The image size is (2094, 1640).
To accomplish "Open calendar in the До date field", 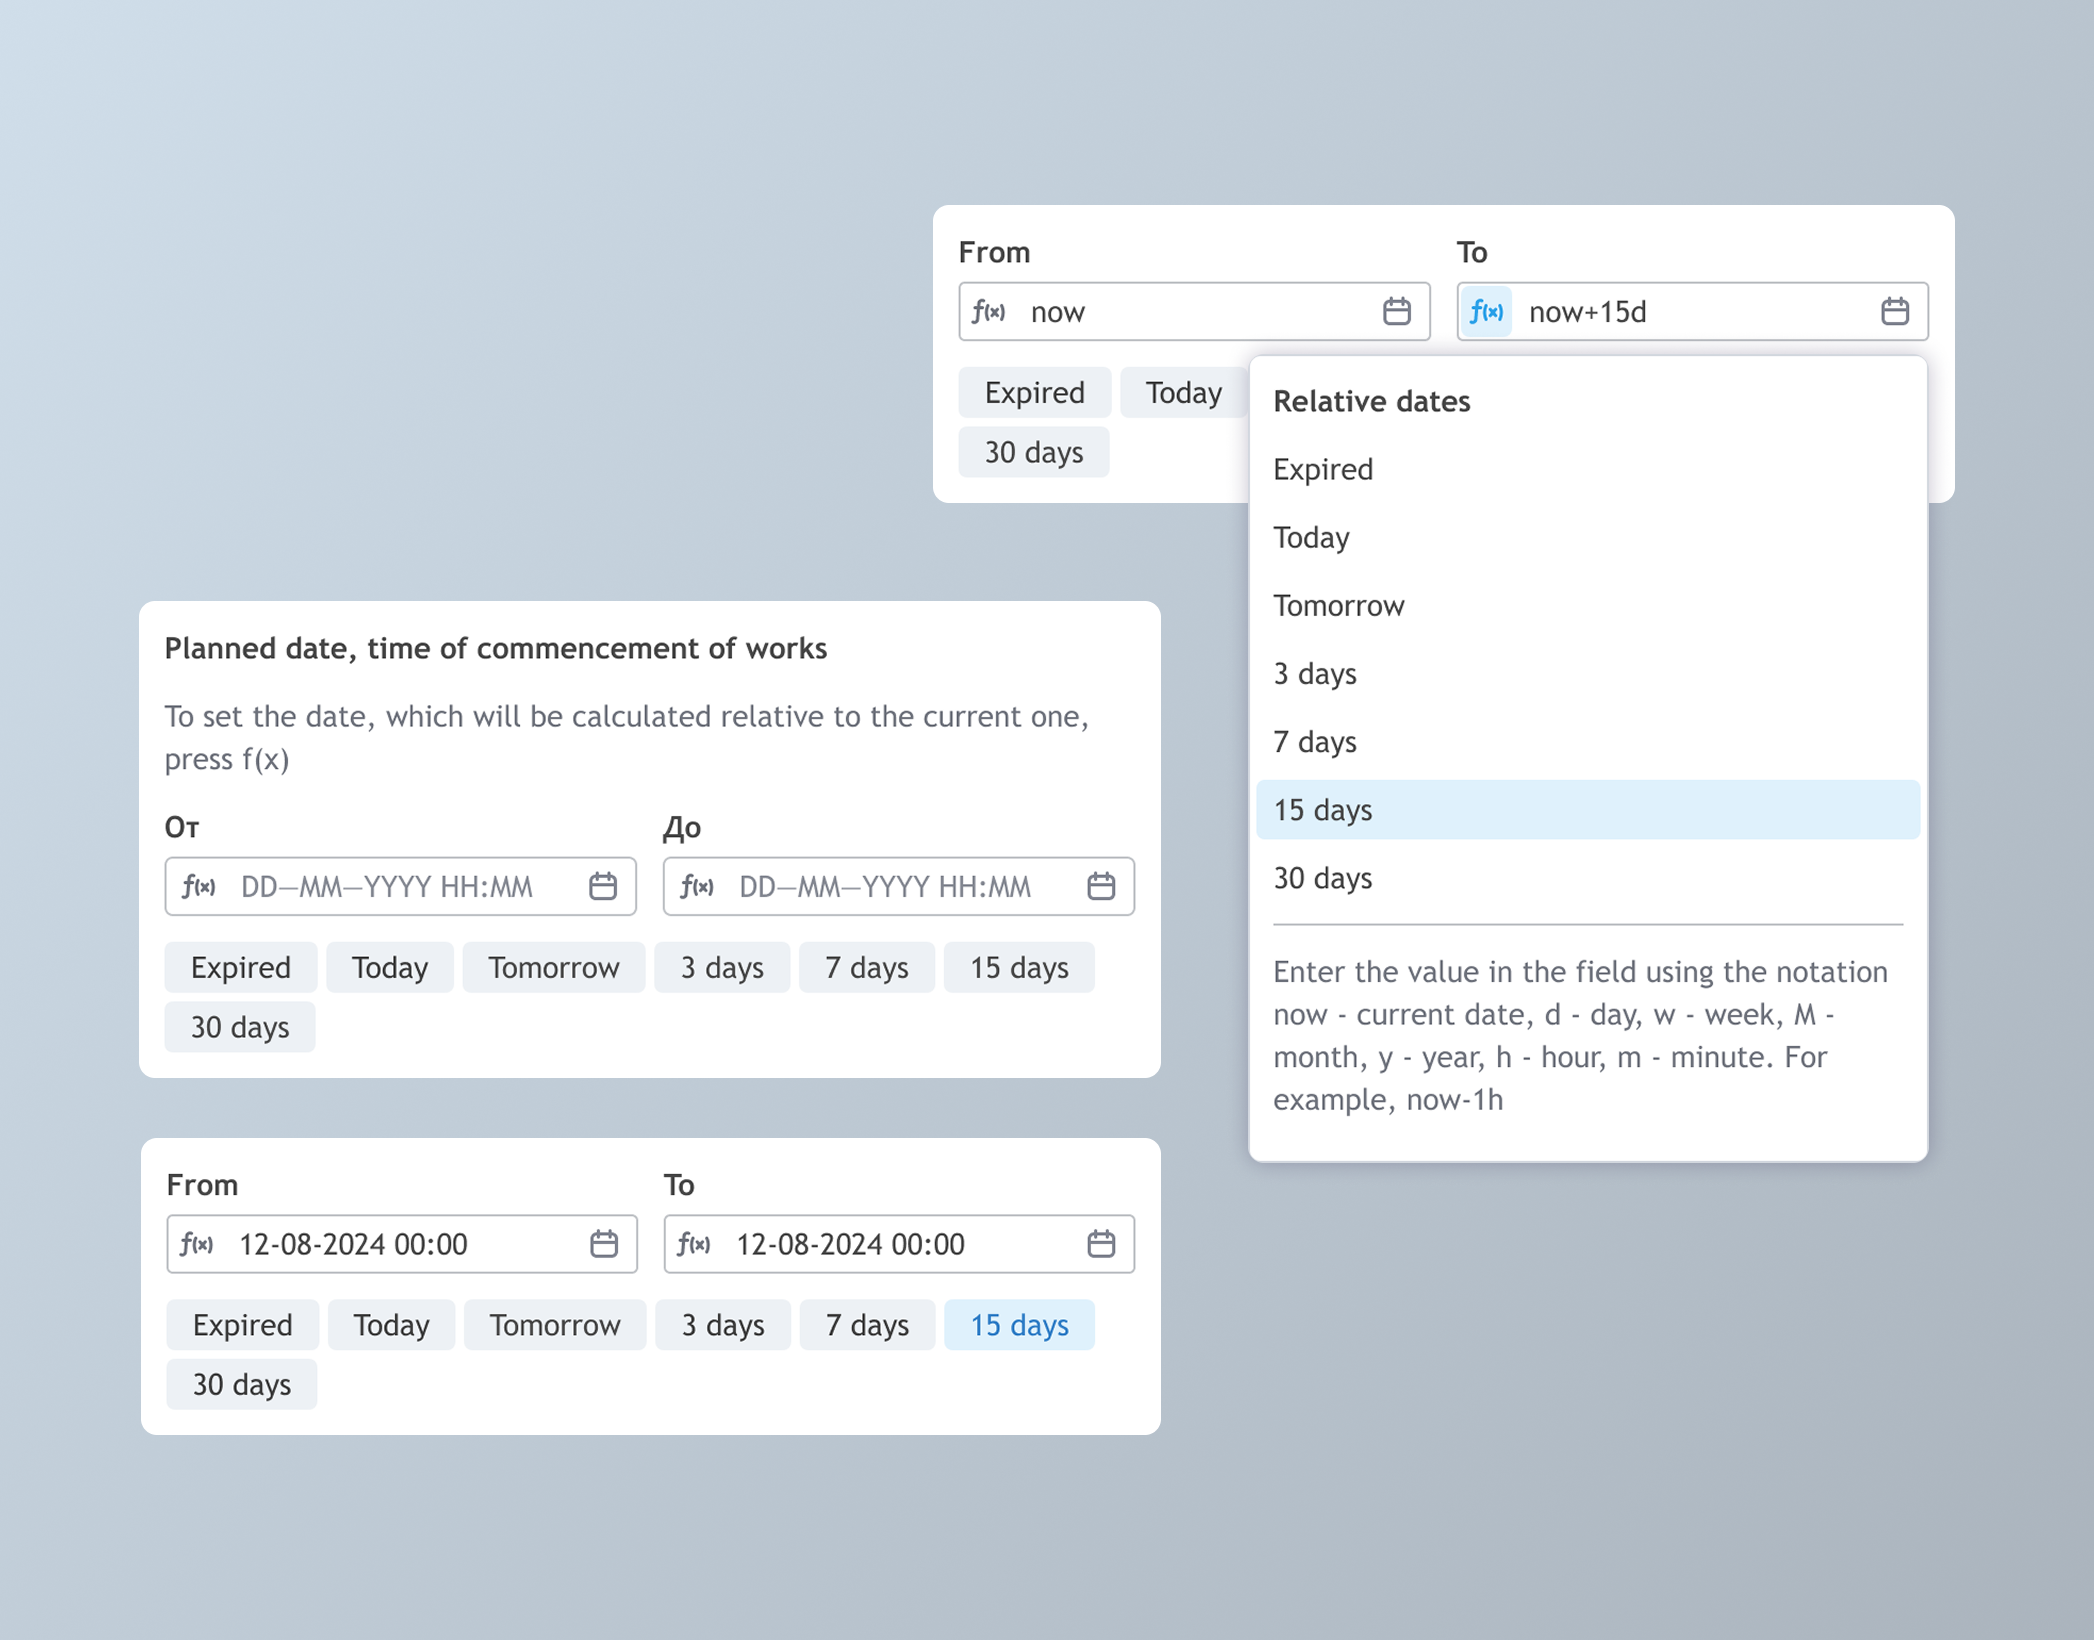I will (x=1101, y=887).
